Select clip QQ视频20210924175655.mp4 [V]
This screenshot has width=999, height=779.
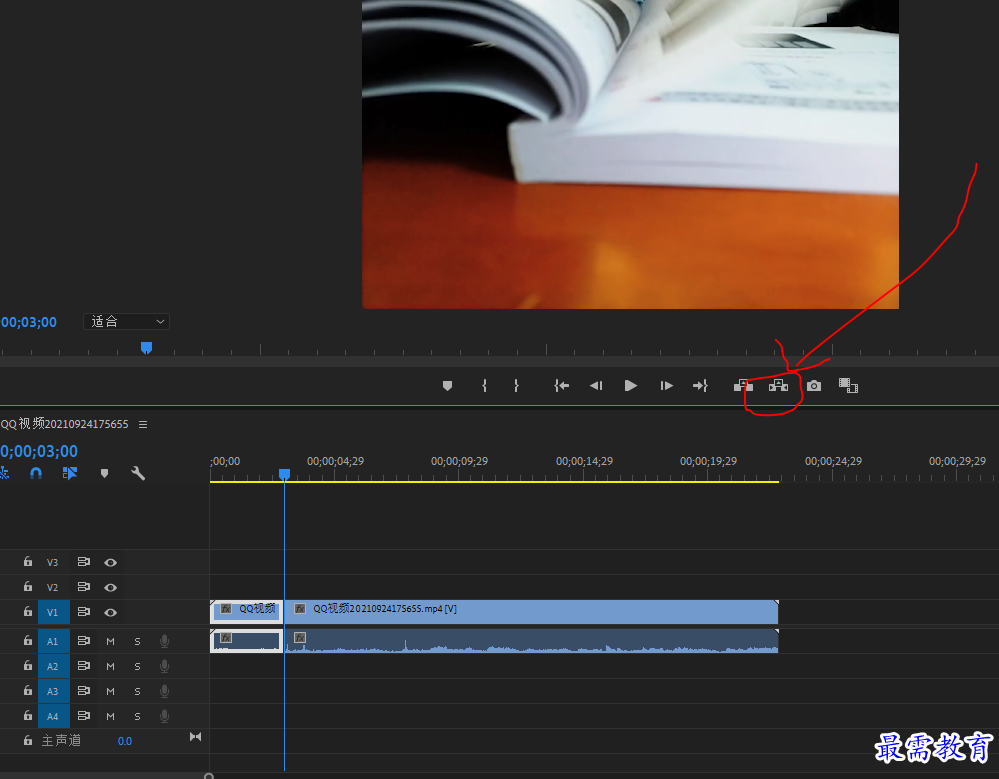point(531,611)
